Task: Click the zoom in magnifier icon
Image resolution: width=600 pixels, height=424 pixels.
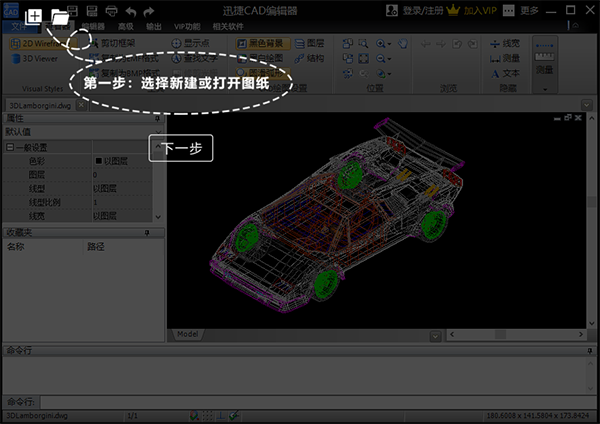Action: [380, 43]
